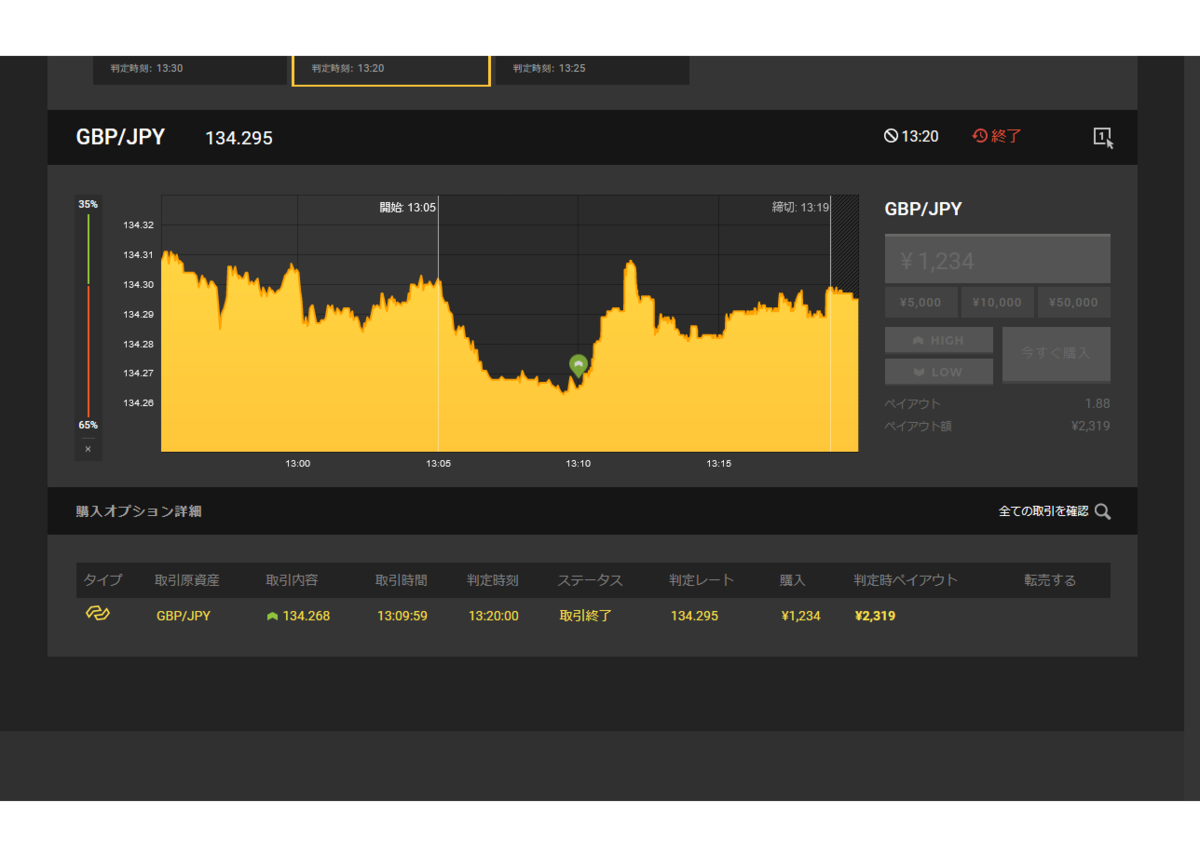Click the 134.30 label on chart price axis

(138, 285)
